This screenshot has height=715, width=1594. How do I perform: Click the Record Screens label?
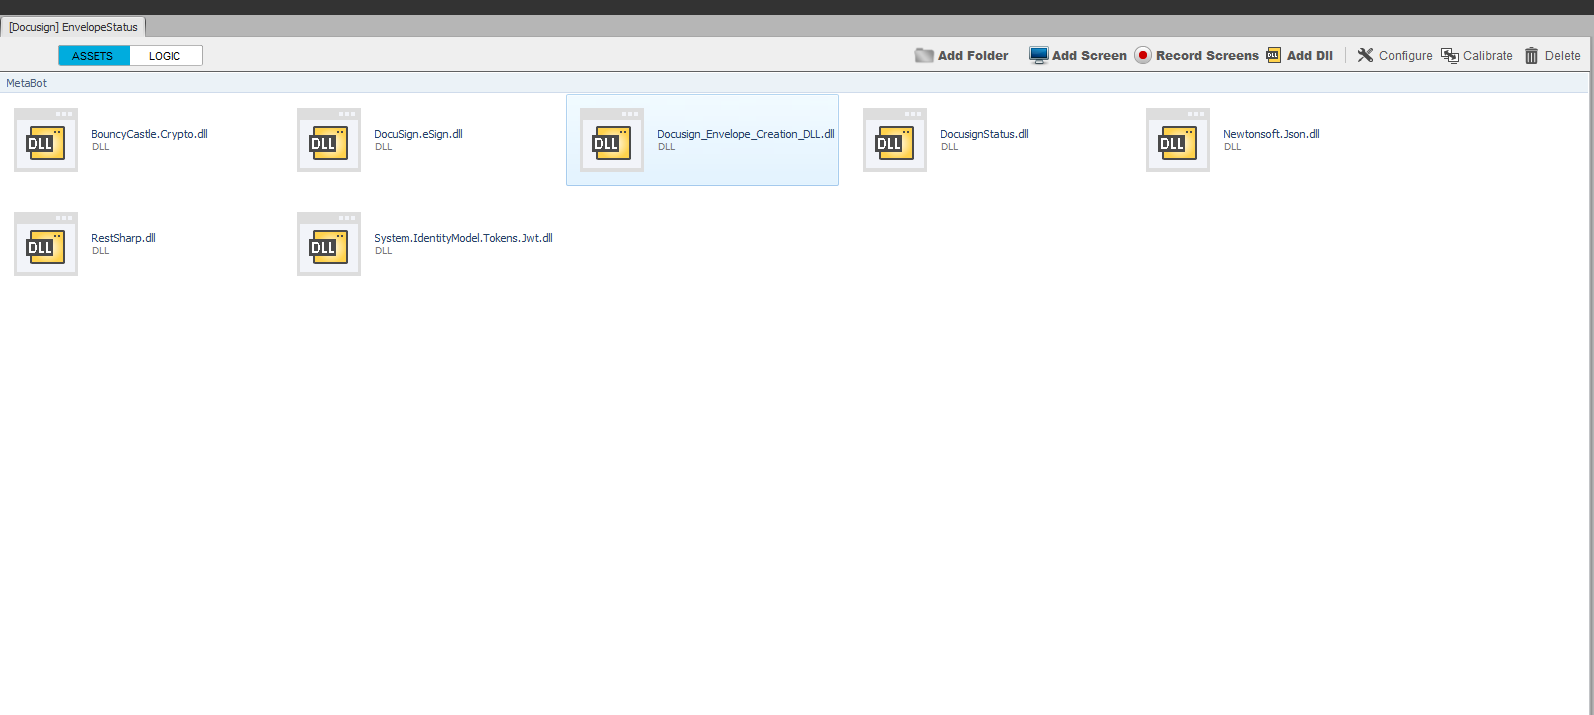point(1207,56)
